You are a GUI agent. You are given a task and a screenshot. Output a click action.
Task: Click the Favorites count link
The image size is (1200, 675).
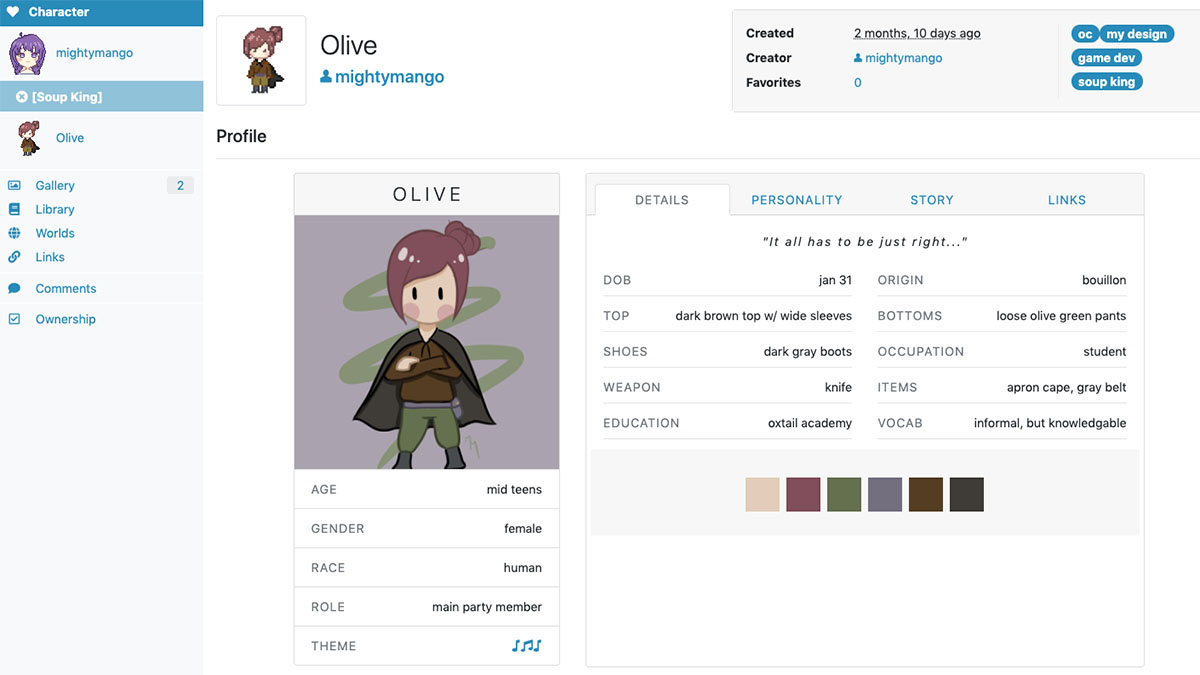click(858, 83)
